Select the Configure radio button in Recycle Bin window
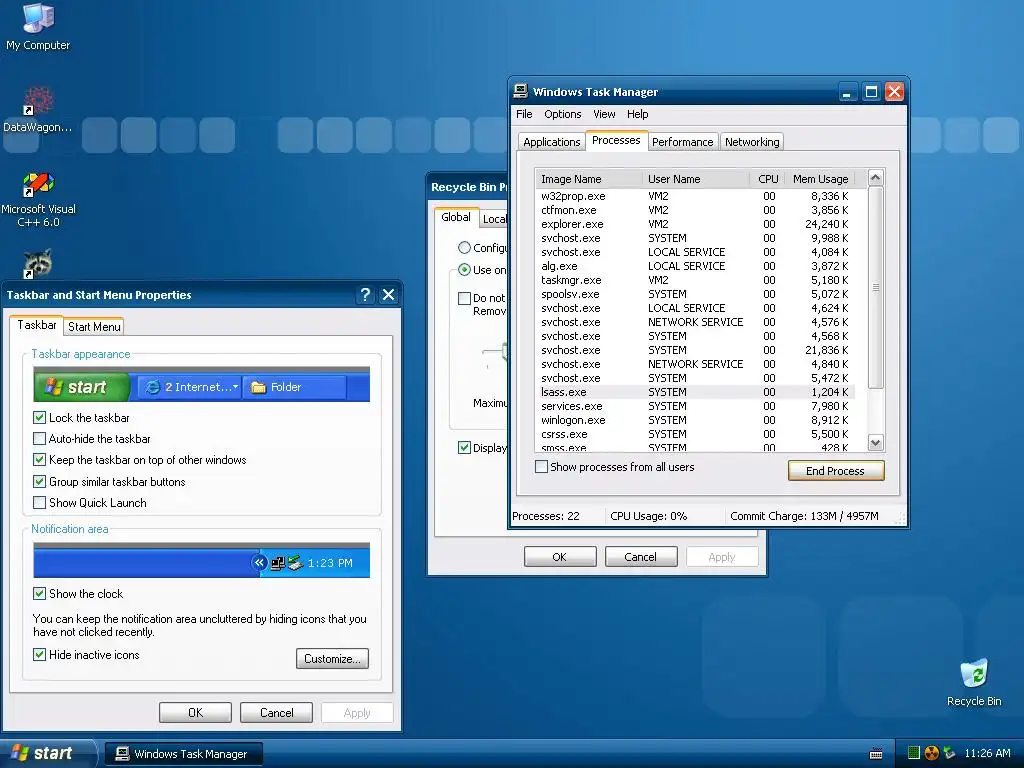1024x768 pixels. (x=464, y=248)
